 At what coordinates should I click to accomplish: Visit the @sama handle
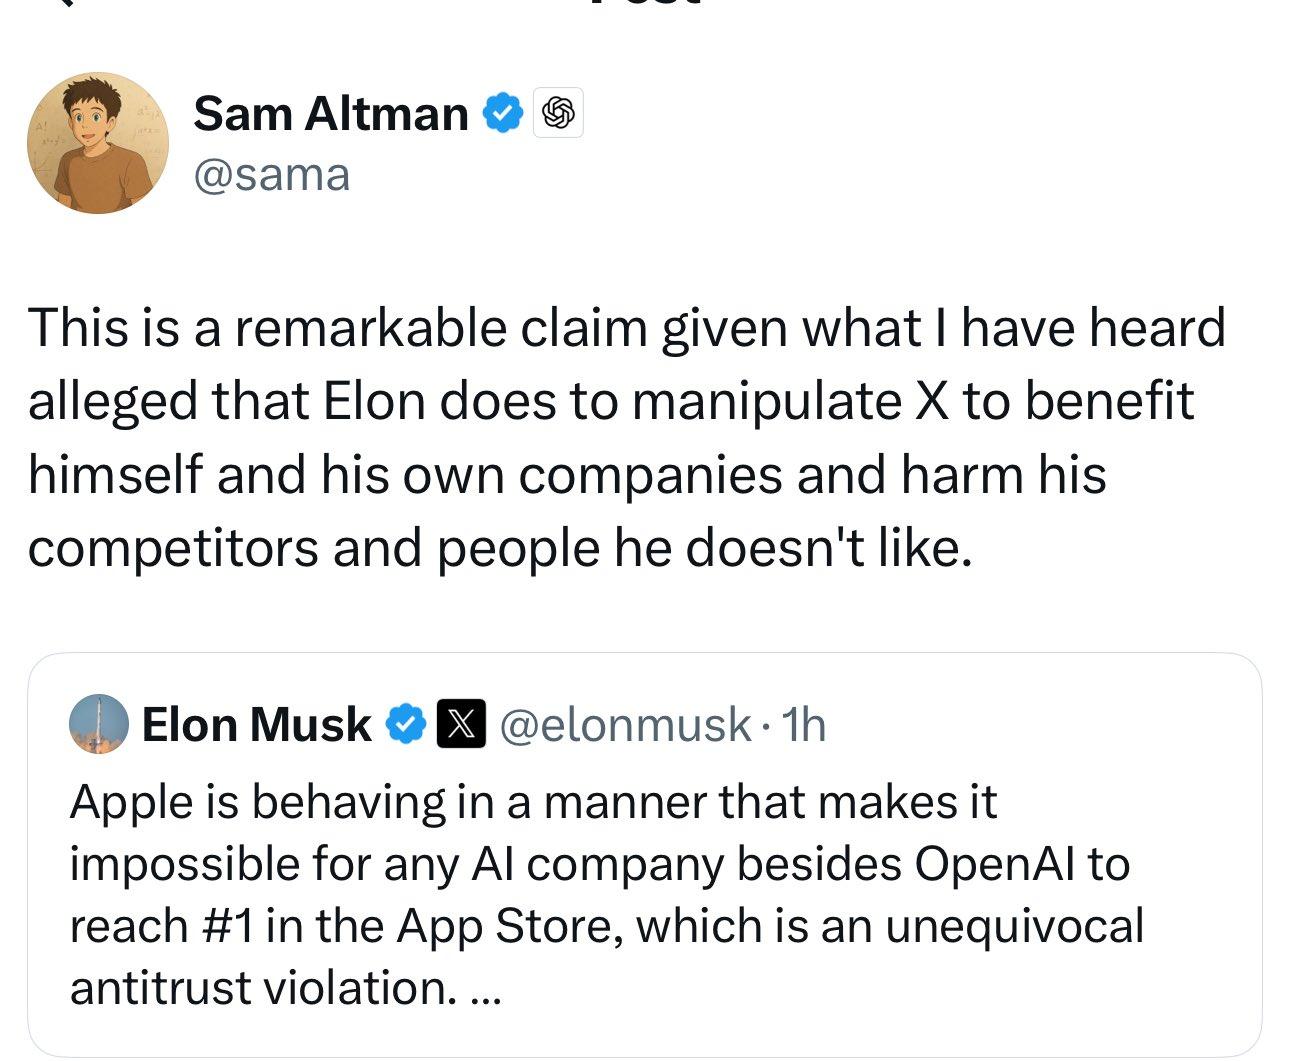(271, 175)
